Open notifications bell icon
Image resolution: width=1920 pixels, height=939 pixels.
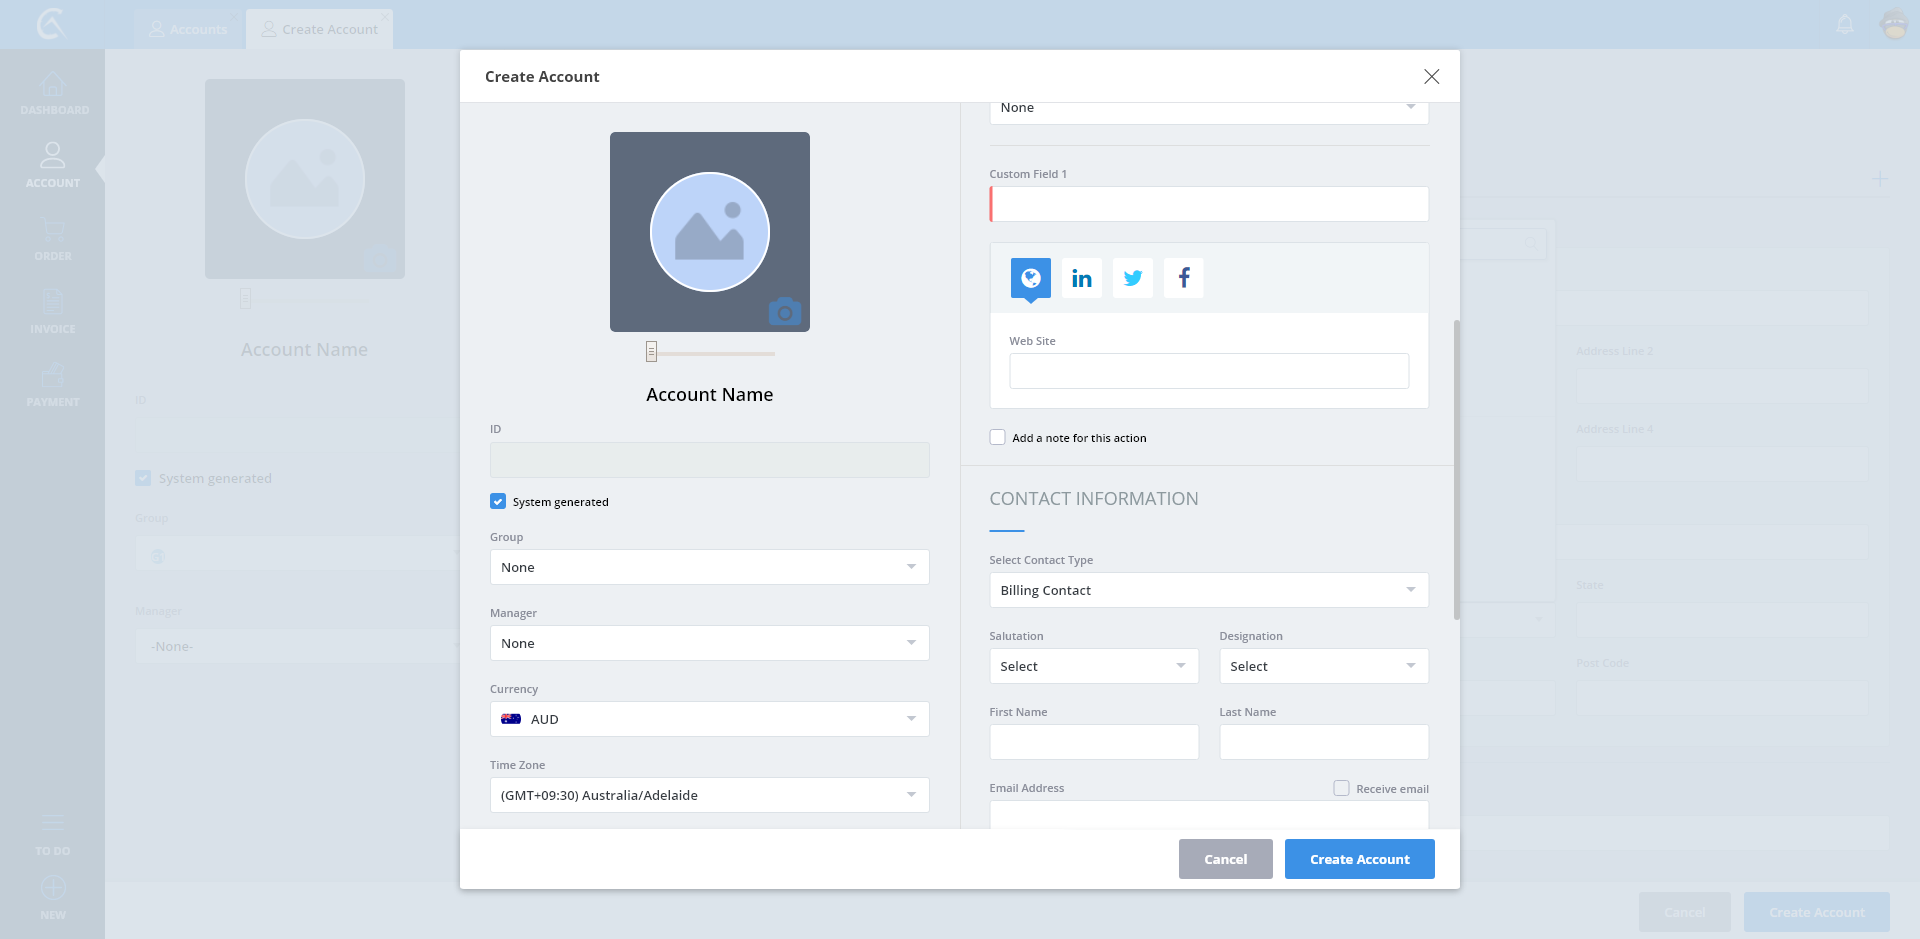pos(1845,24)
